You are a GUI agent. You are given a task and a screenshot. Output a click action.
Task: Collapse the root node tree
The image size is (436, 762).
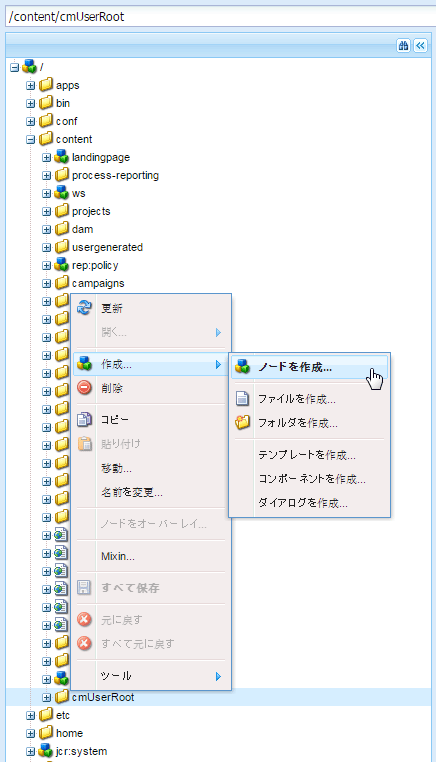[15, 68]
